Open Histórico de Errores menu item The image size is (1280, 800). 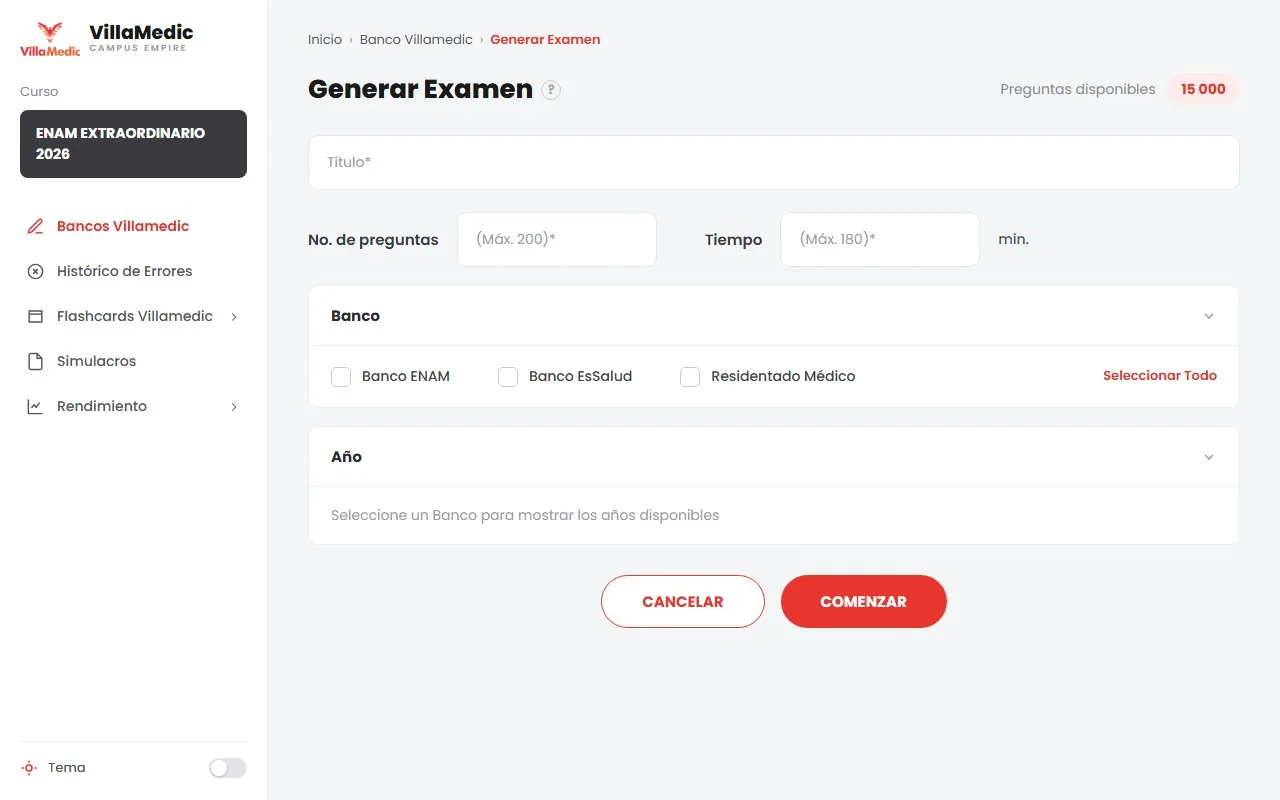(x=124, y=271)
